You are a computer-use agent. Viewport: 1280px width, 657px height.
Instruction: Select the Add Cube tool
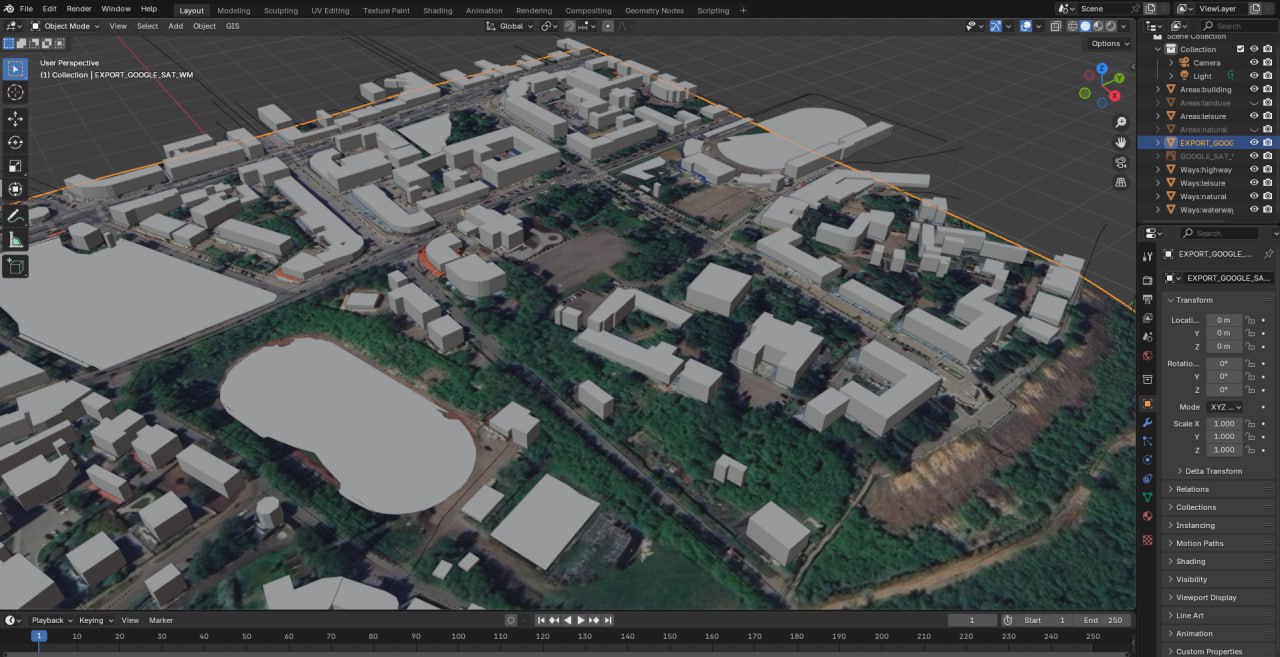15,266
